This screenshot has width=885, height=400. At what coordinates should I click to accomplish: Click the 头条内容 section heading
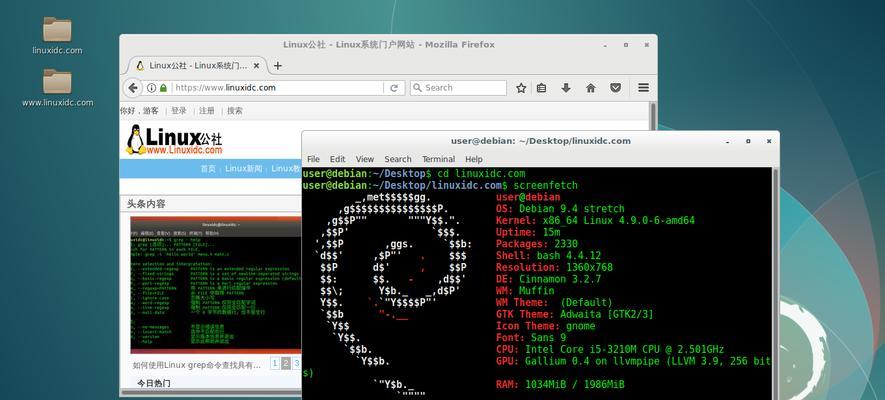146,204
